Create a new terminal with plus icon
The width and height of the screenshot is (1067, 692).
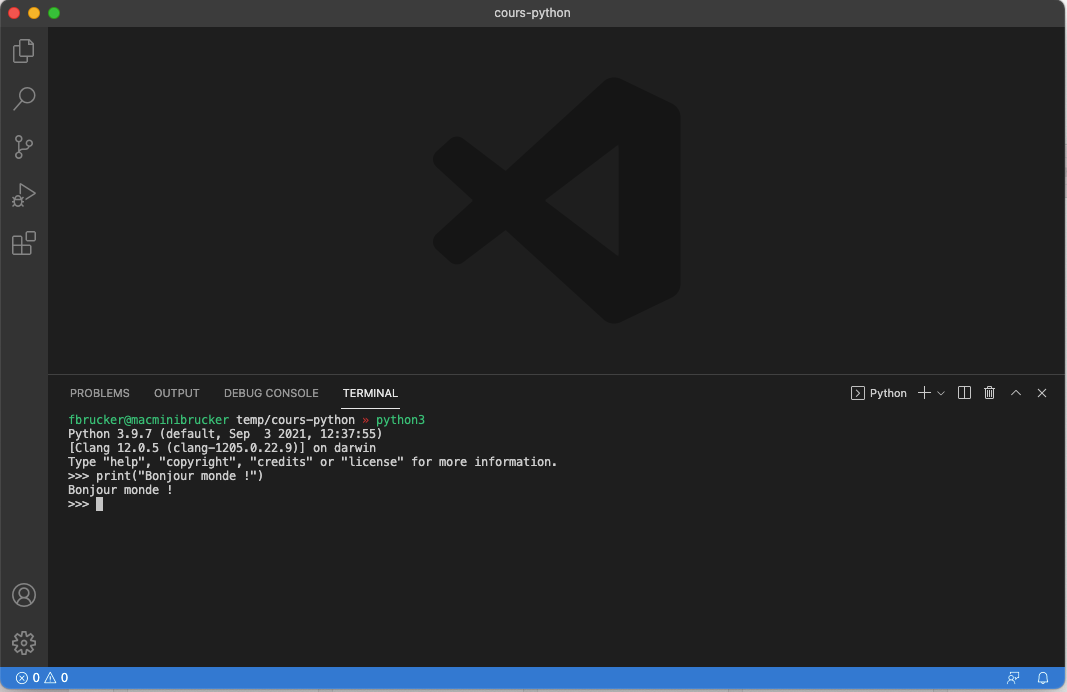924,393
